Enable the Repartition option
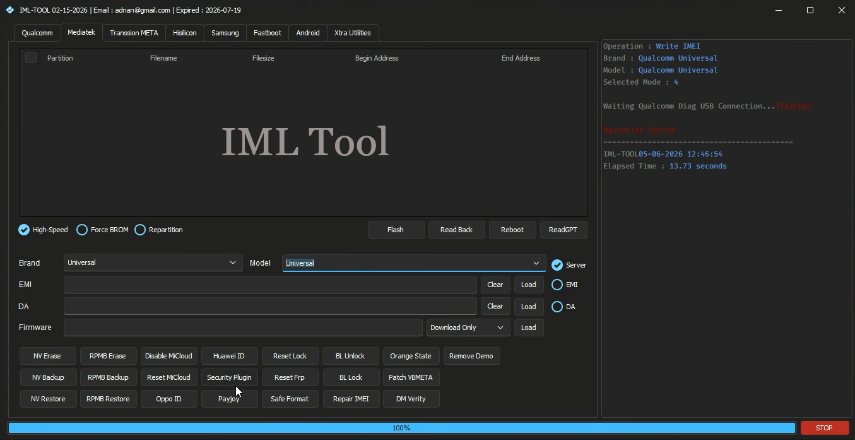Image resolution: width=855 pixels, height=440 pixels. click(159, 230)
